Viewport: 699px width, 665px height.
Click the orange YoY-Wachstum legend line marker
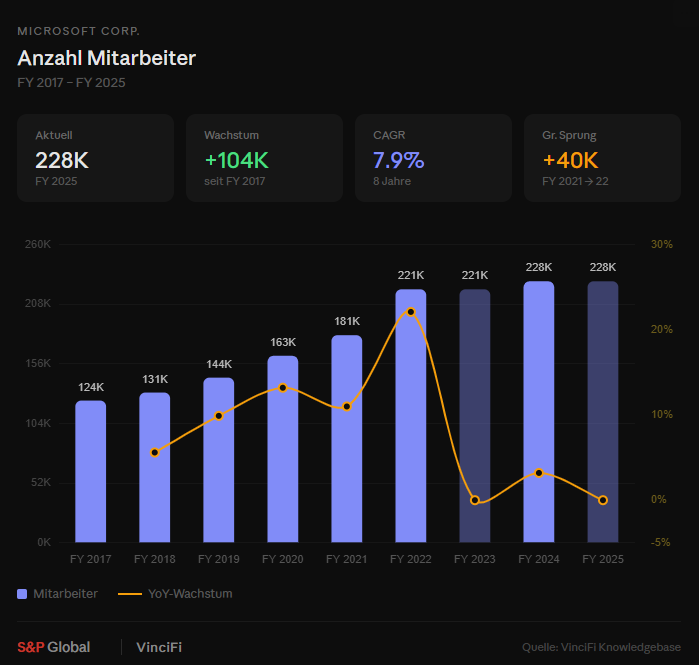coord(130,593)
